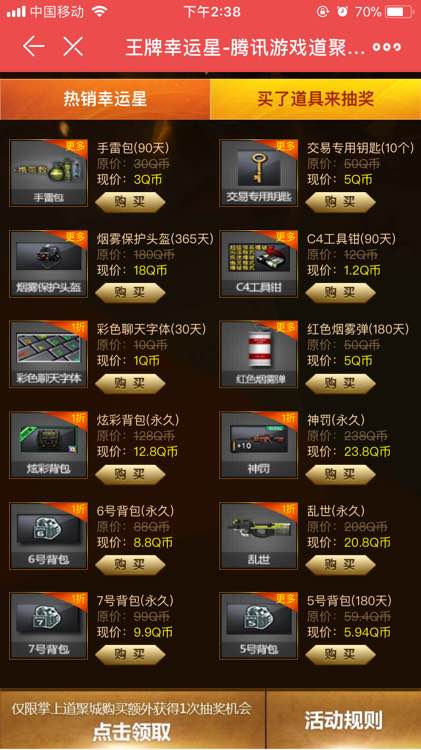The height and width of the screenshot is (750, 421).
Task: Switch to 热销幸运星 tab
Action: [105, 99]
